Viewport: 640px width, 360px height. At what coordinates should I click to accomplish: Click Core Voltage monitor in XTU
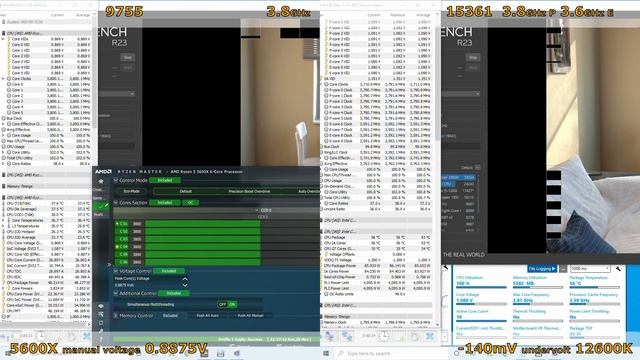pyautogui.click(x=481, y=299)
